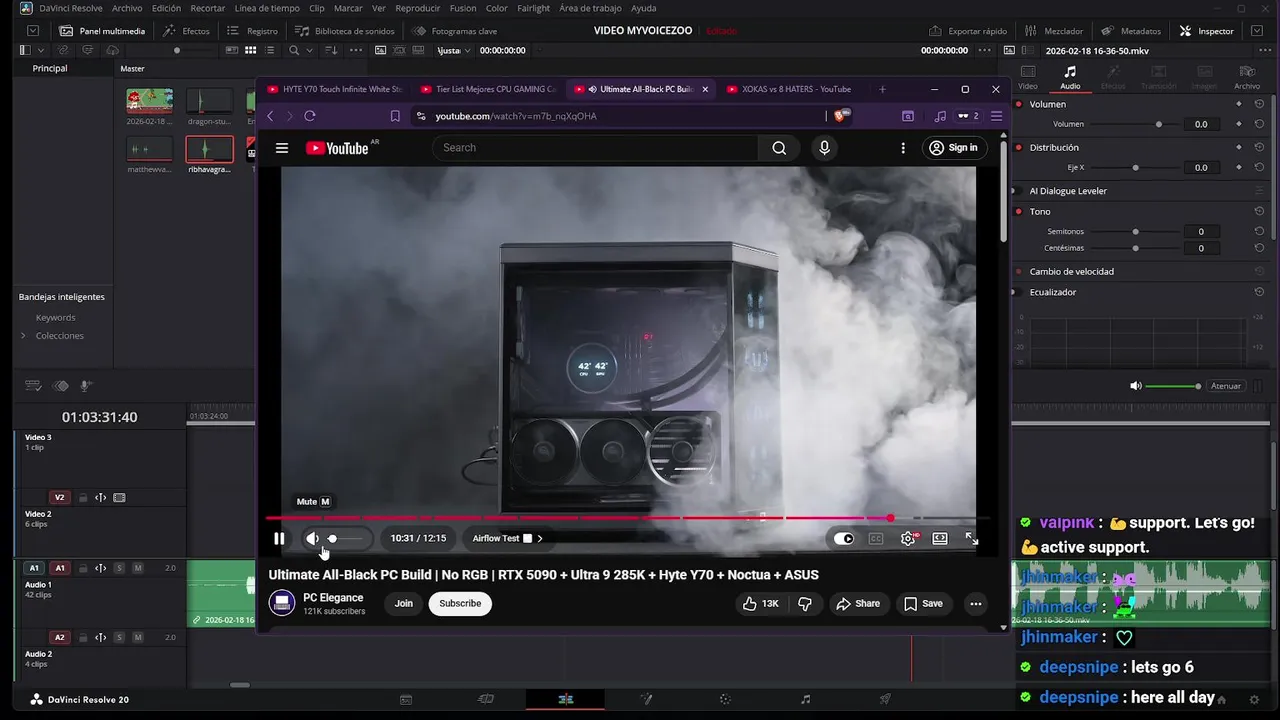Viewport: 1280px width, 720px height.
Task: Toggle YouTube autoplay switch
Action: coord(844,538)
